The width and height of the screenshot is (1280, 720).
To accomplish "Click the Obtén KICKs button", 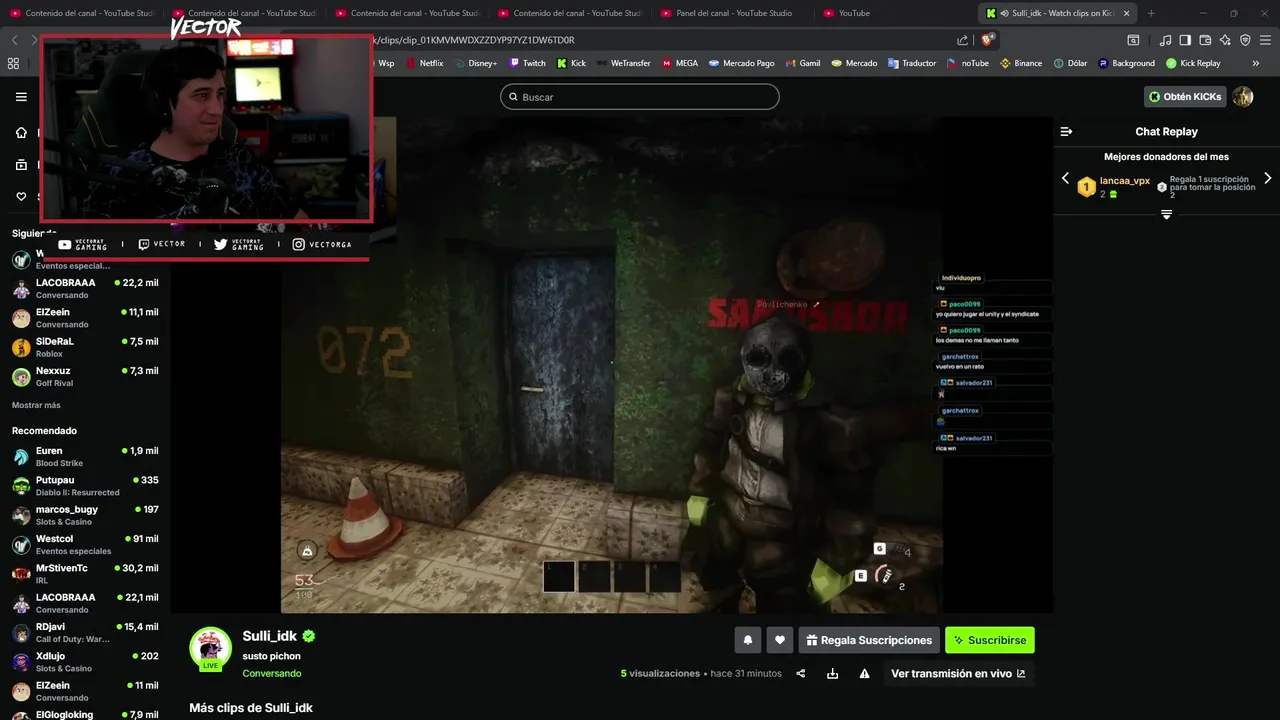I will 1185,97.
